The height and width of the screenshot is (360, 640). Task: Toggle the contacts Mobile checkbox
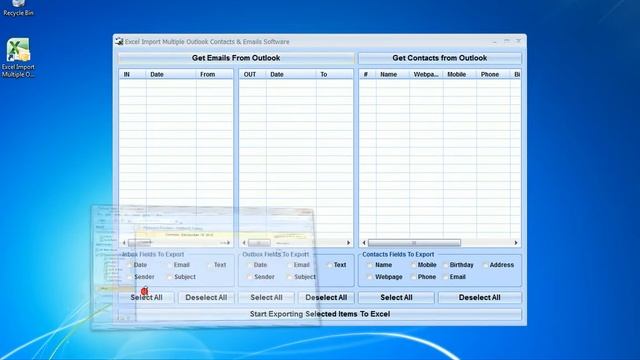(413, 265)
